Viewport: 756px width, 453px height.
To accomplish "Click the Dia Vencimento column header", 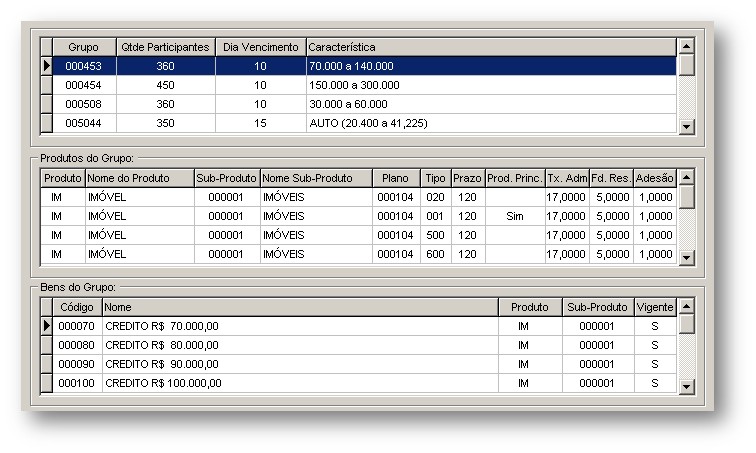I will point(260,47).
